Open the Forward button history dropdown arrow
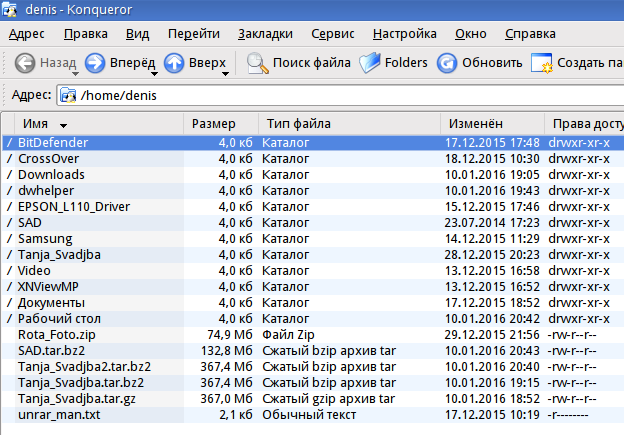The width and height of the screenshot is (624, 435). pyautogui.click(x=153, y=72)
